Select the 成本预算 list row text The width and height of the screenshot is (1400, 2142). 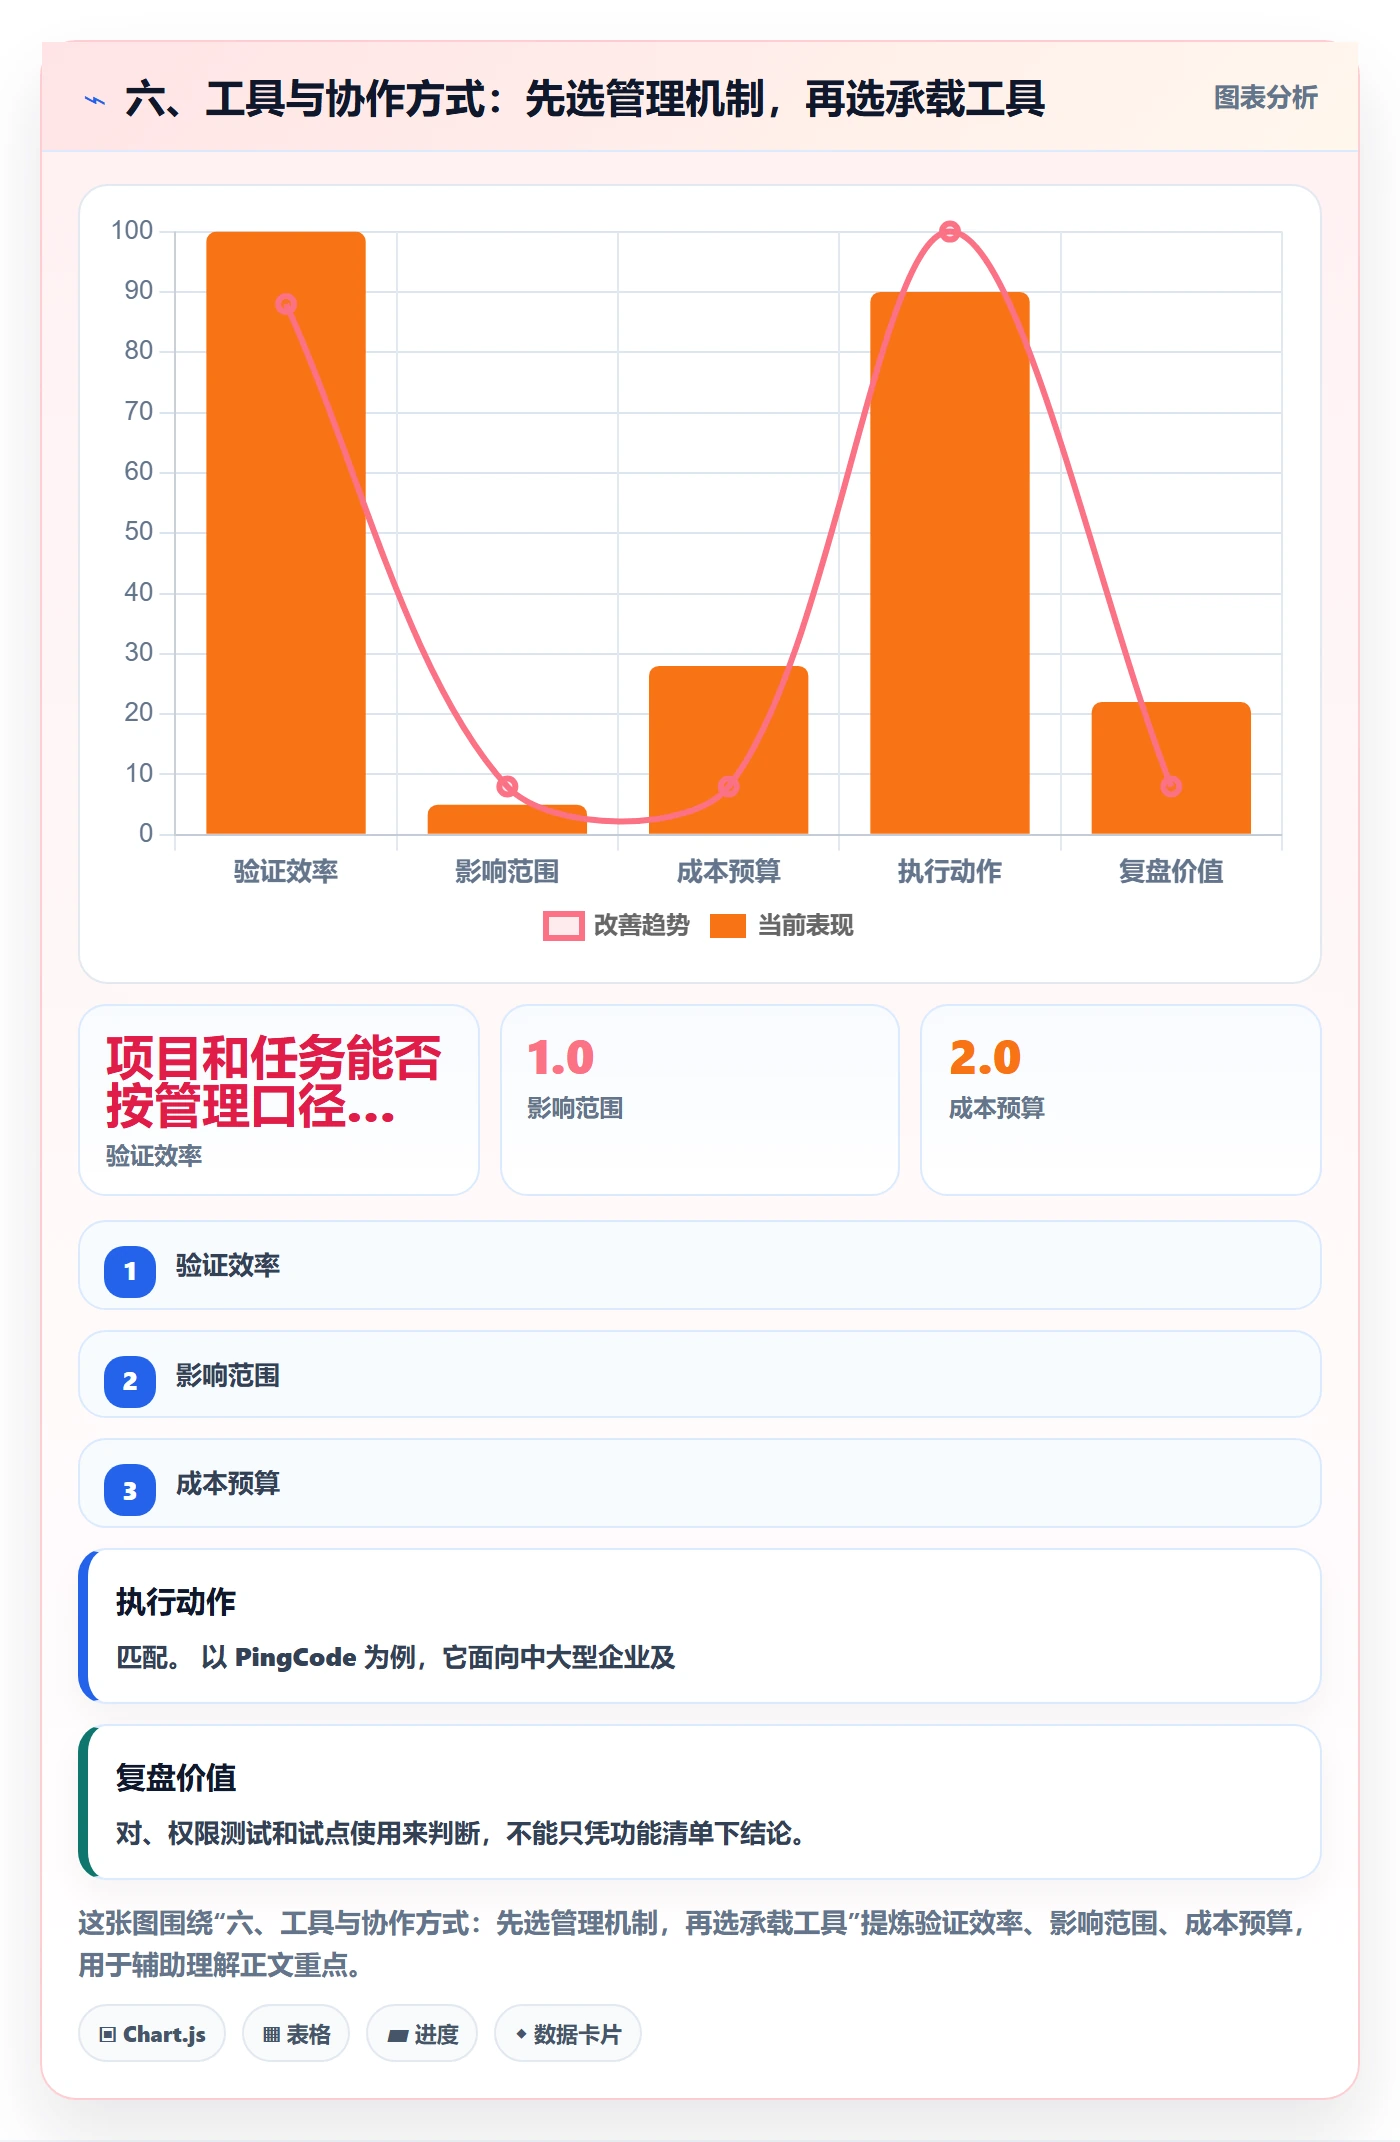[x=228, y=1484]
